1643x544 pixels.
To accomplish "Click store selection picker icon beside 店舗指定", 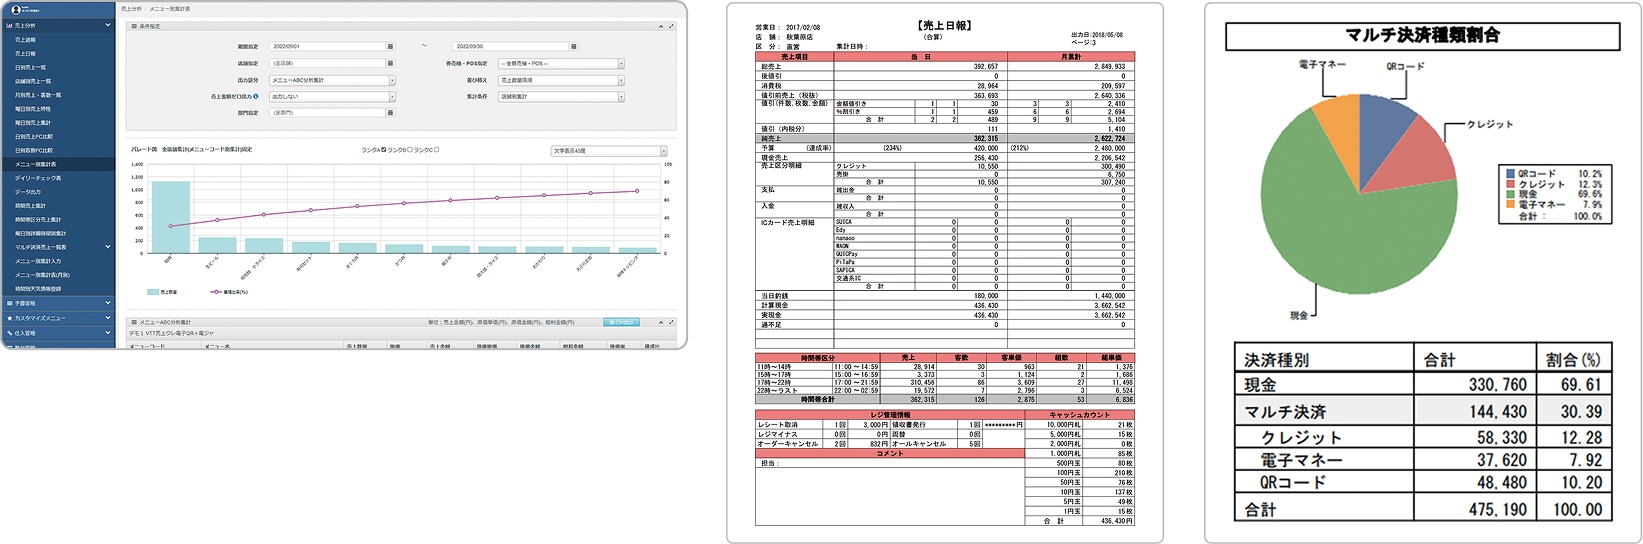I will tap(390, 63).
